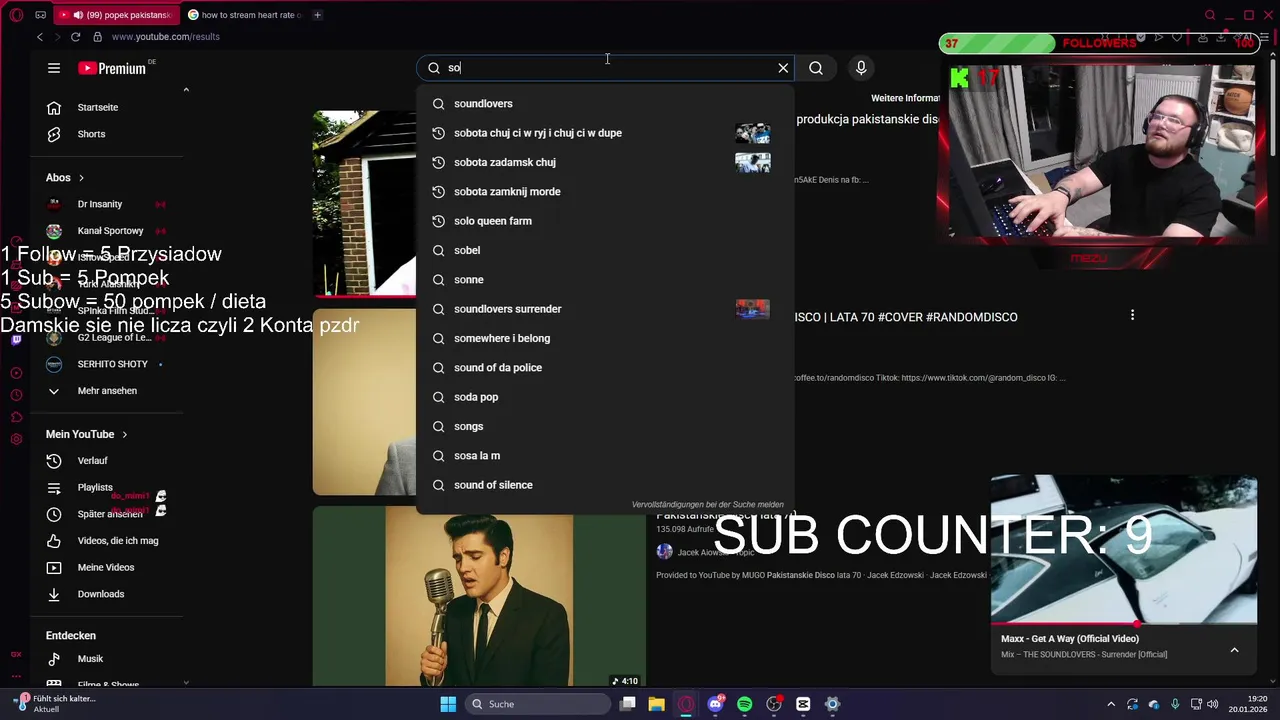Pick 'somewhere i belong' suggestion
Screen dimensions: 1280x720
point(605,338)
